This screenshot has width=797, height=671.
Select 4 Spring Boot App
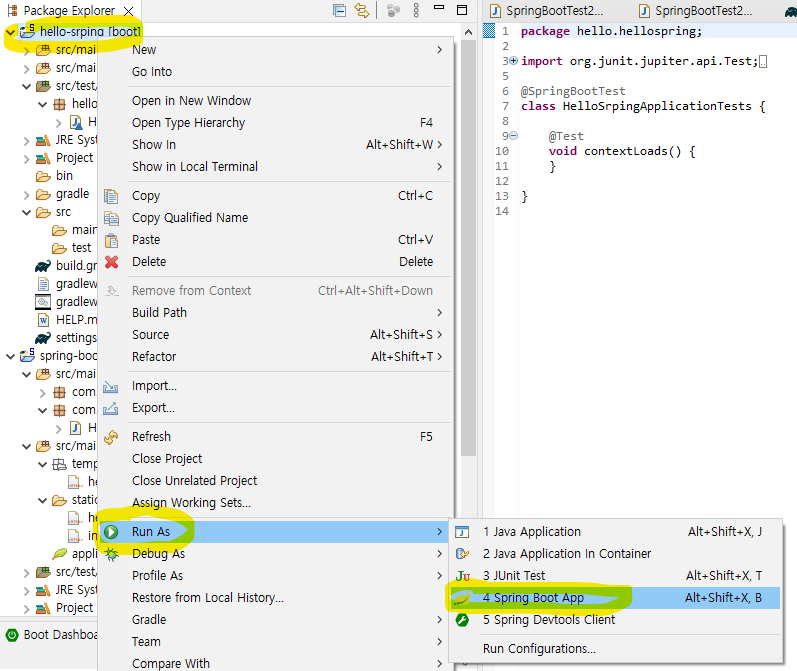click(616, 598)
